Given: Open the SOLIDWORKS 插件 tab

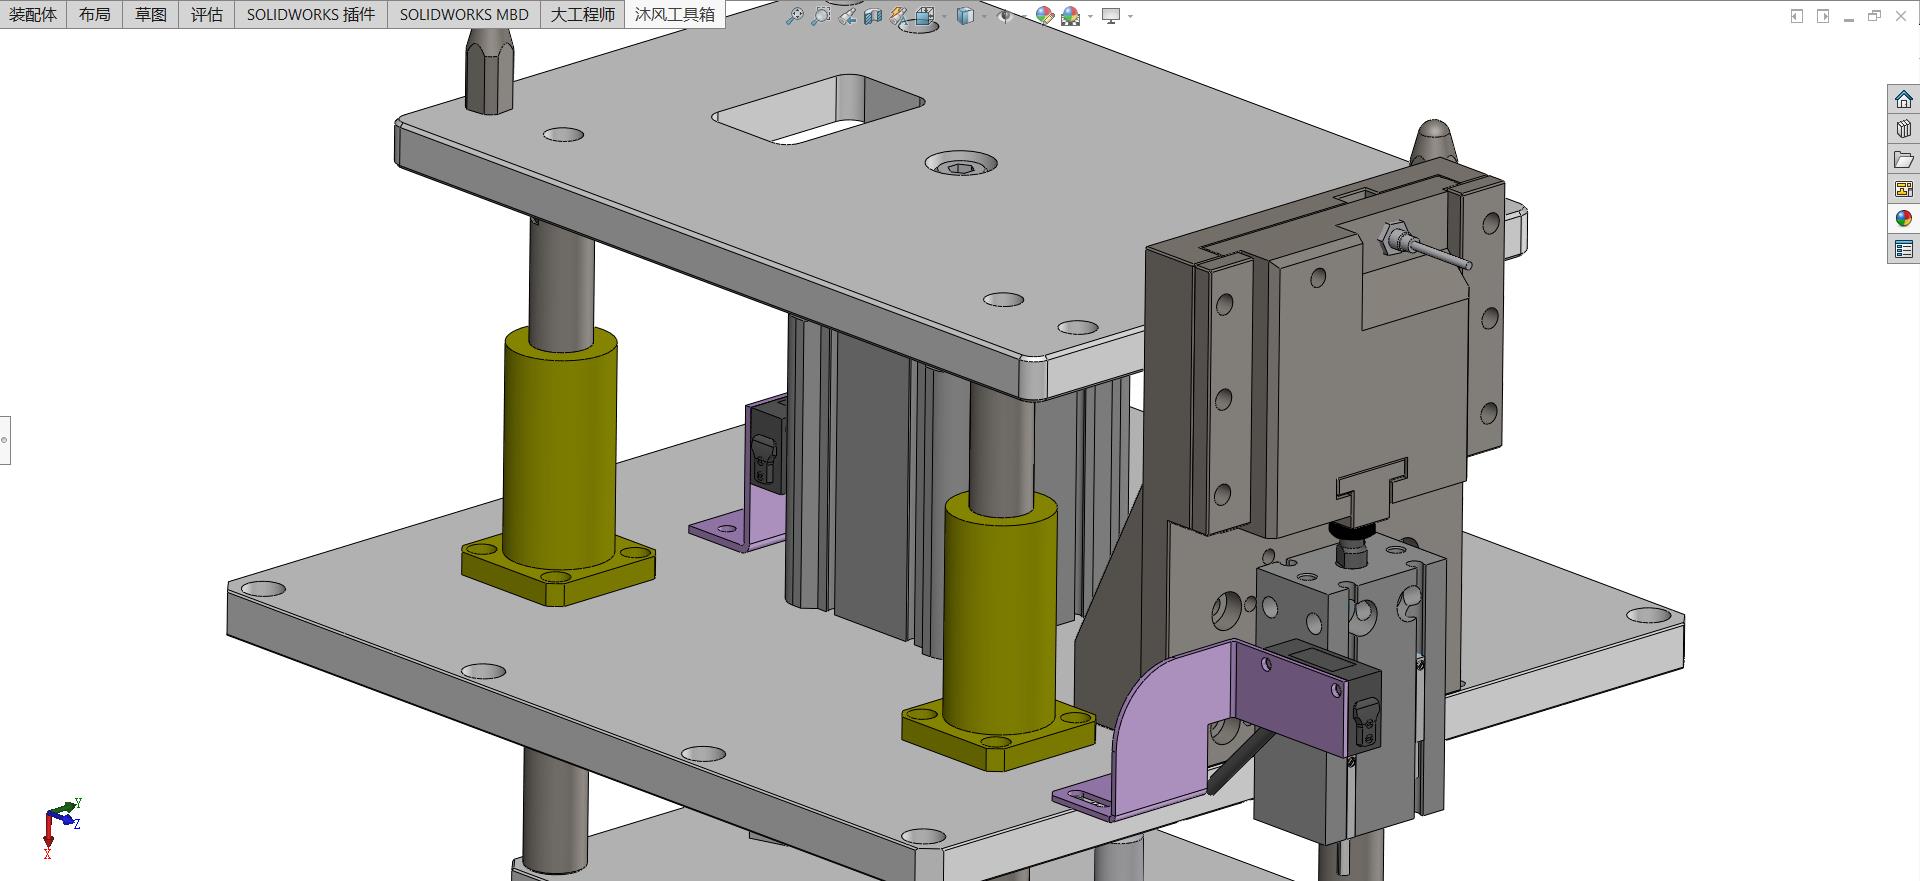Looking at the screenshot, I should point(311,14).
